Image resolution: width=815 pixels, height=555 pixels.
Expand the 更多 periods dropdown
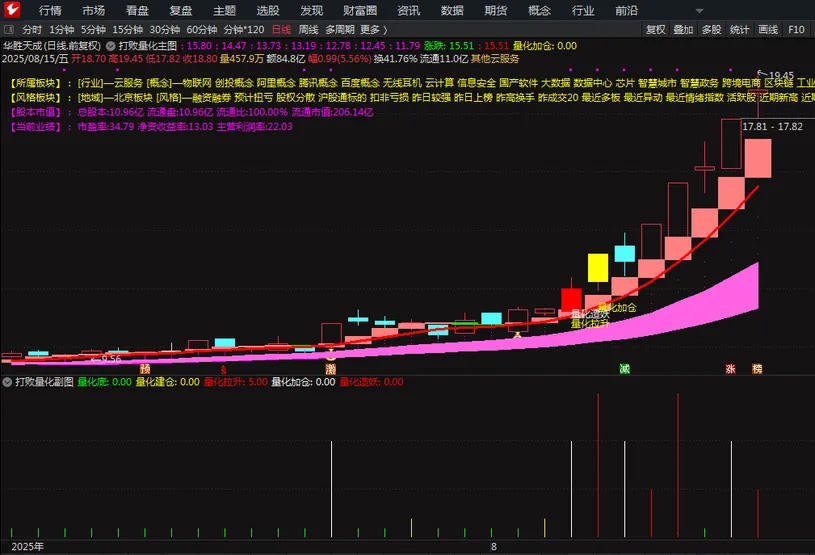tap(373, 30)
